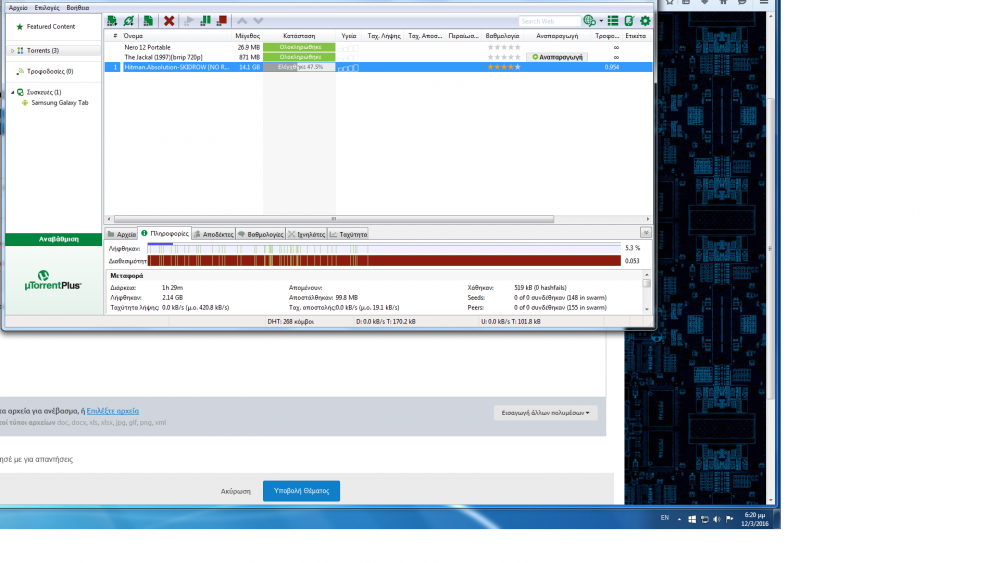
Task: Switch to the Βαθμολογίες tab
Action: tap(260, 234)
